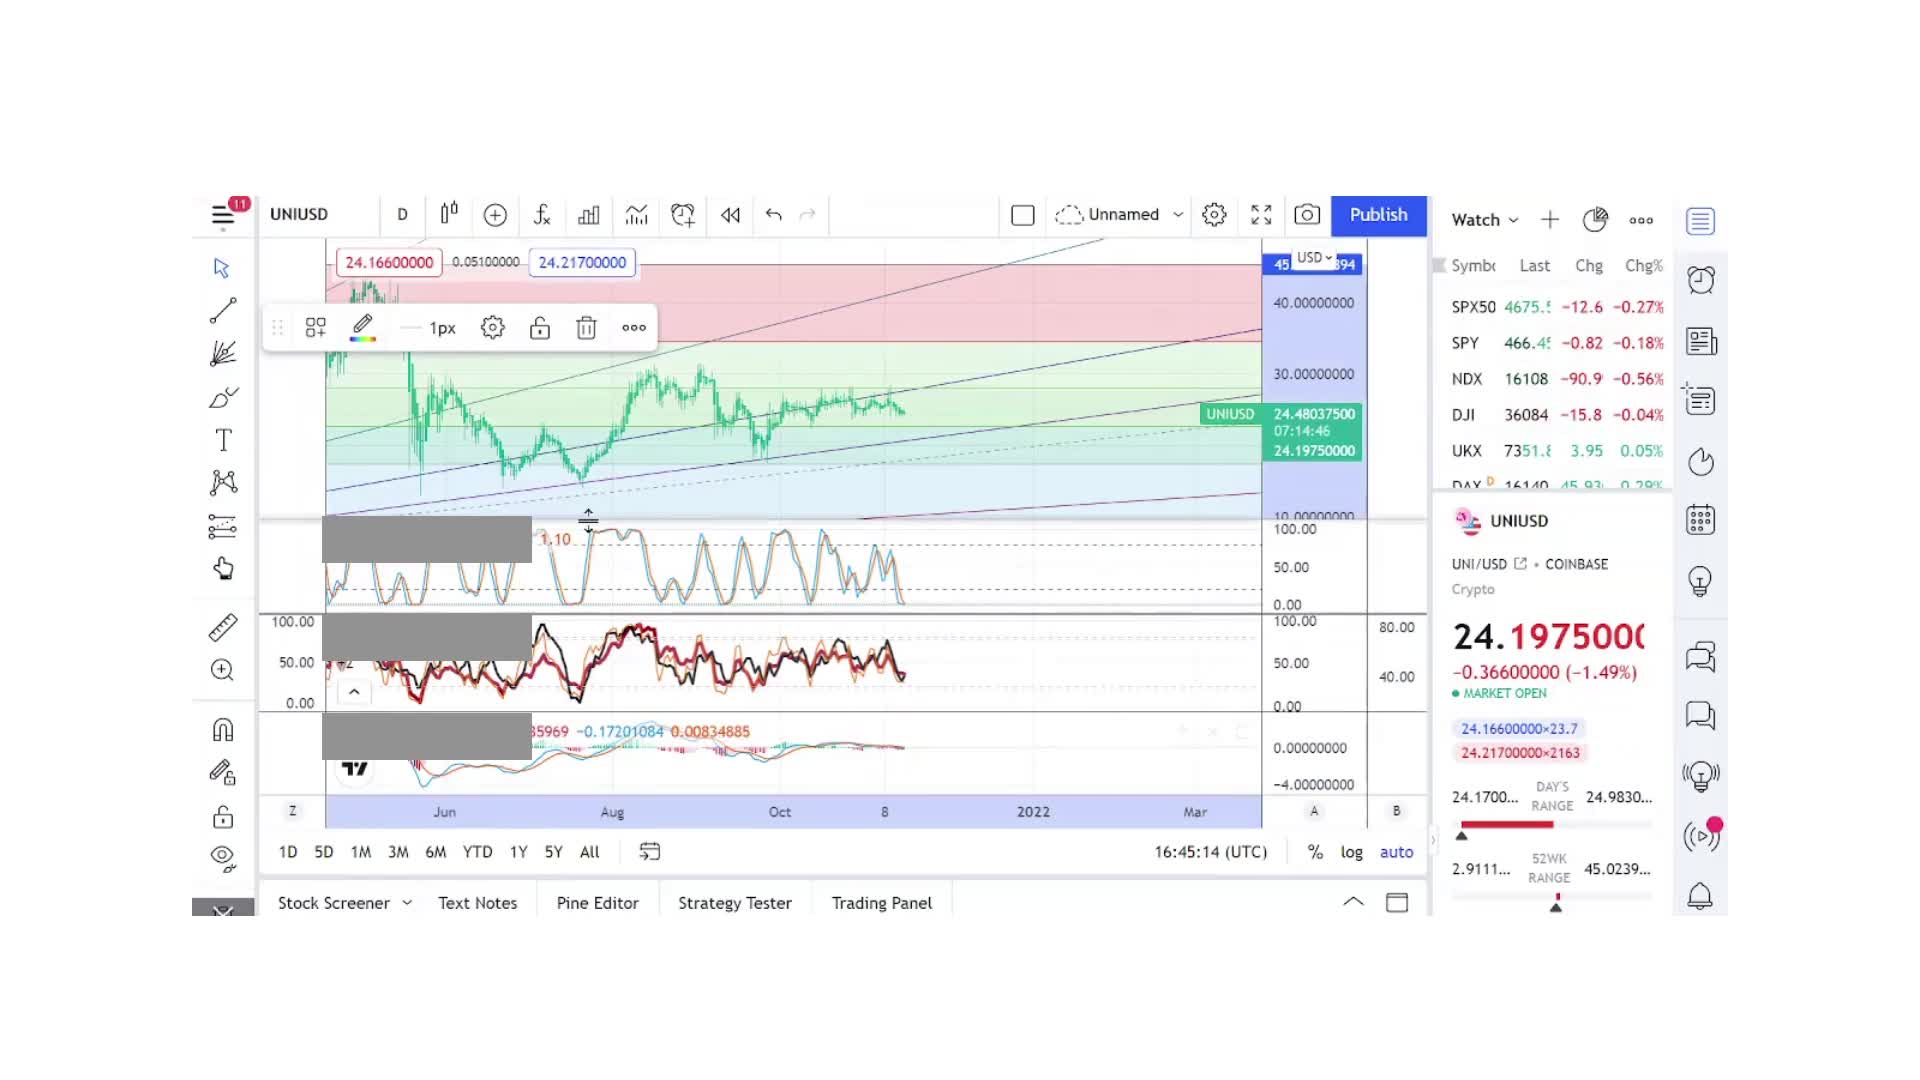Select the brush drawing tool

tap(222, 397)
